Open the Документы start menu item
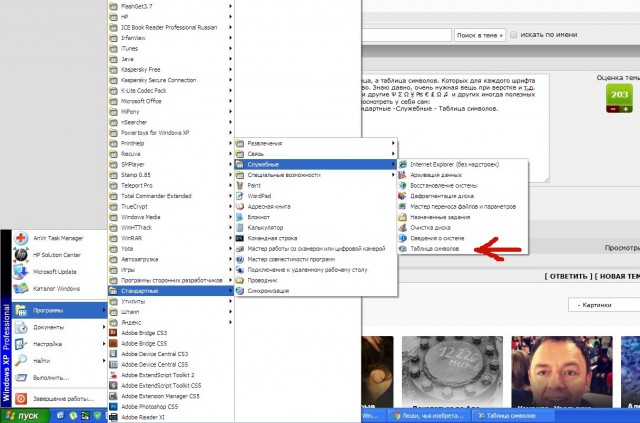Screen dimensions: 640x423 (59, 327)
